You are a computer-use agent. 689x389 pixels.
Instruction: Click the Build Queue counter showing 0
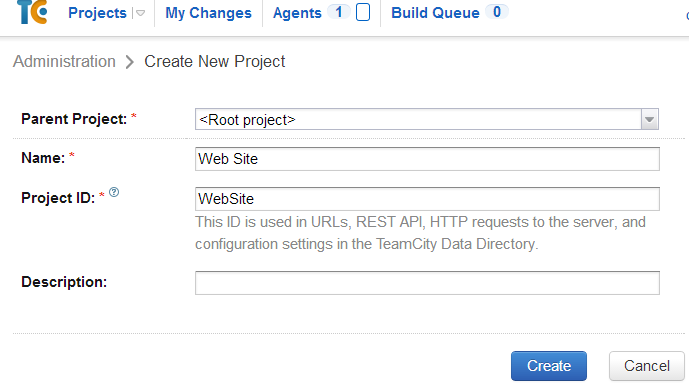click(x=497, y=12)
